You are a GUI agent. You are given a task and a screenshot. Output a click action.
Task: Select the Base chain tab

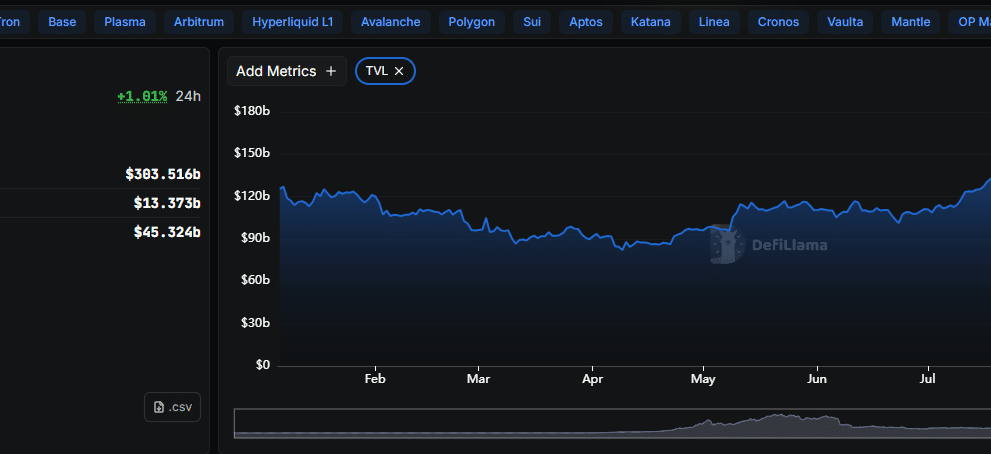tap(62, 21)
